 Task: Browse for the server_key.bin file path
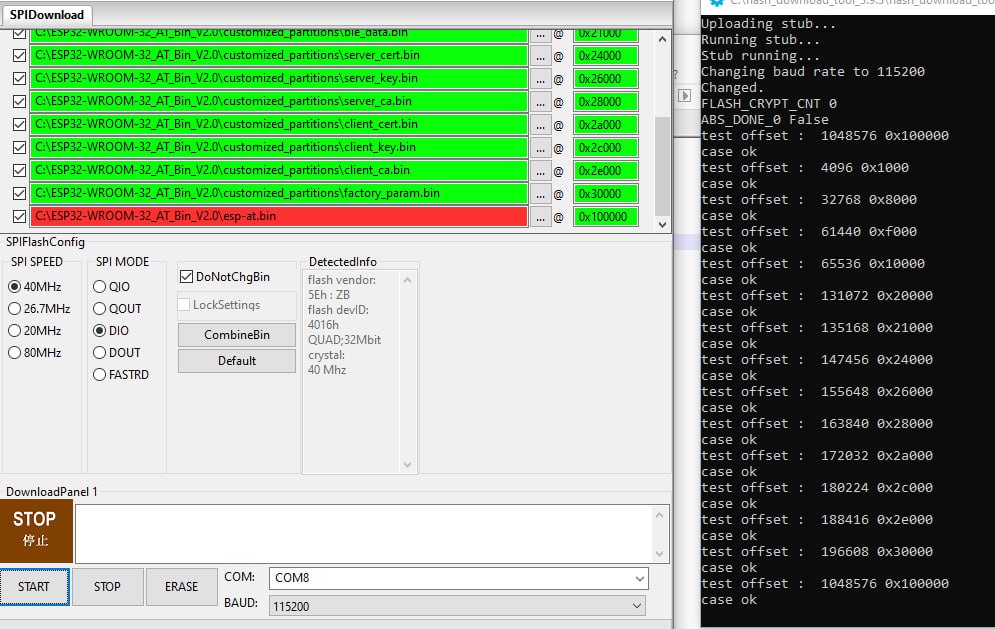pyautogui.click(x=540, y=79)
